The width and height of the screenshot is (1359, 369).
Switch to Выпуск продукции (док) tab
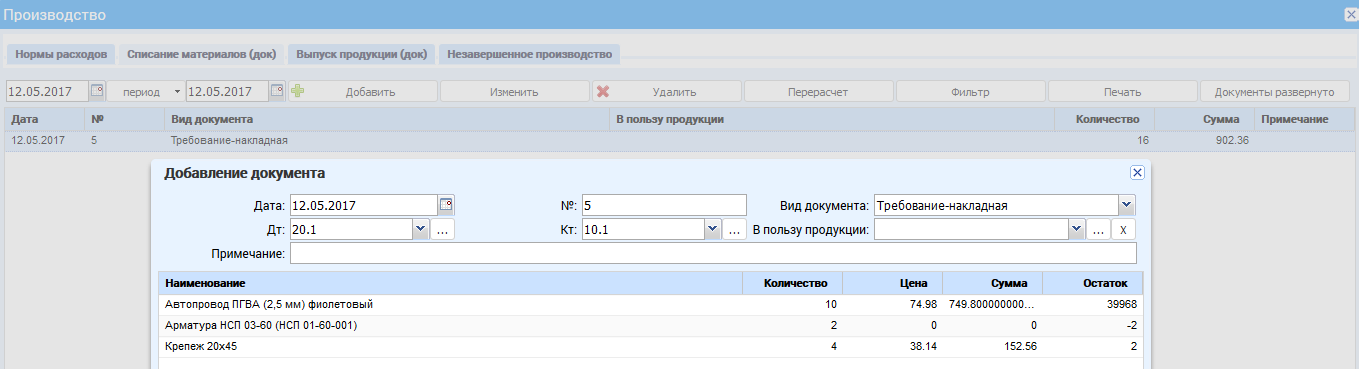359,54
